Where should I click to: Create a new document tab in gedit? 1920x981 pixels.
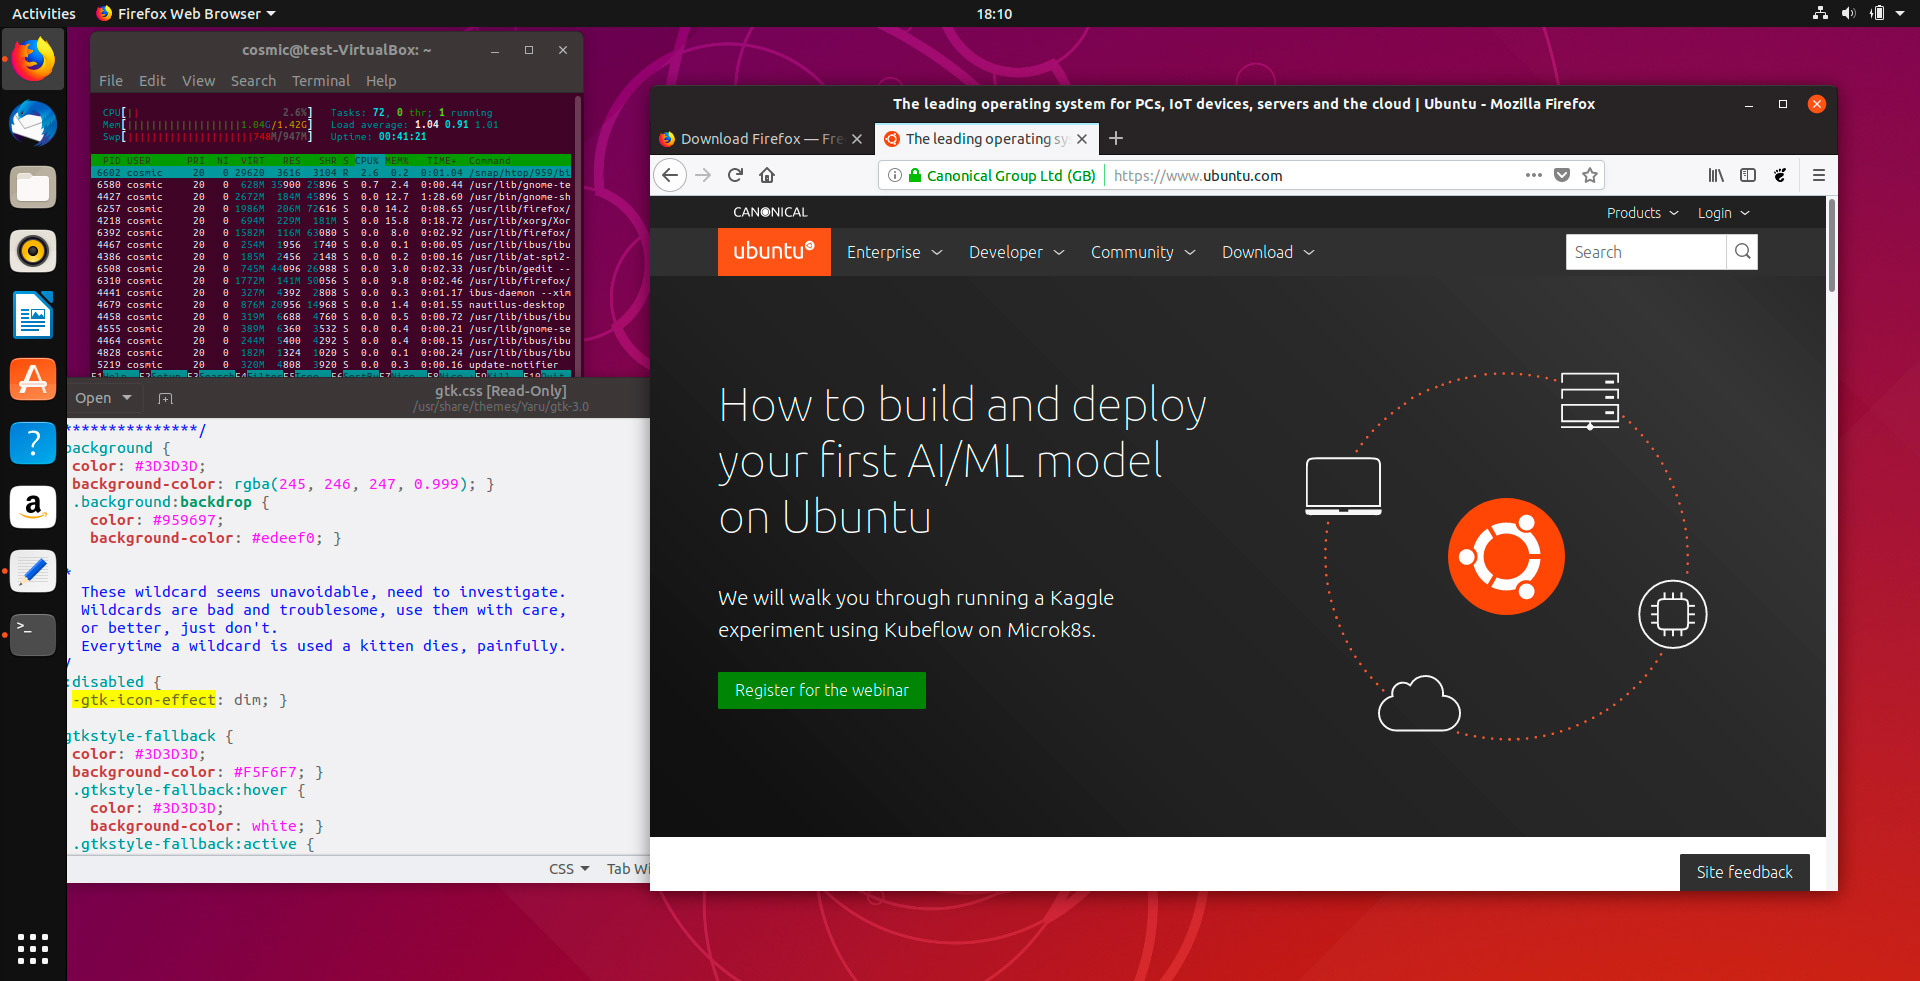tap(165, 398)
